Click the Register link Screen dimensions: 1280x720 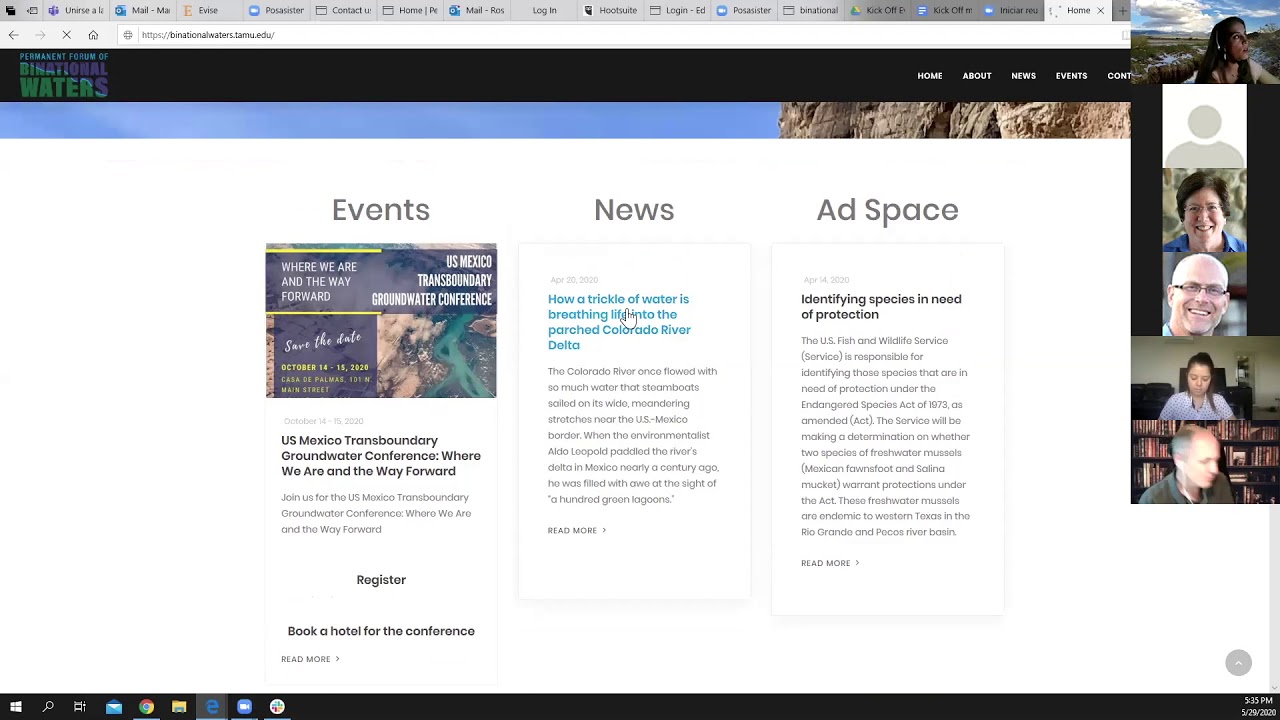coord(381,580)
